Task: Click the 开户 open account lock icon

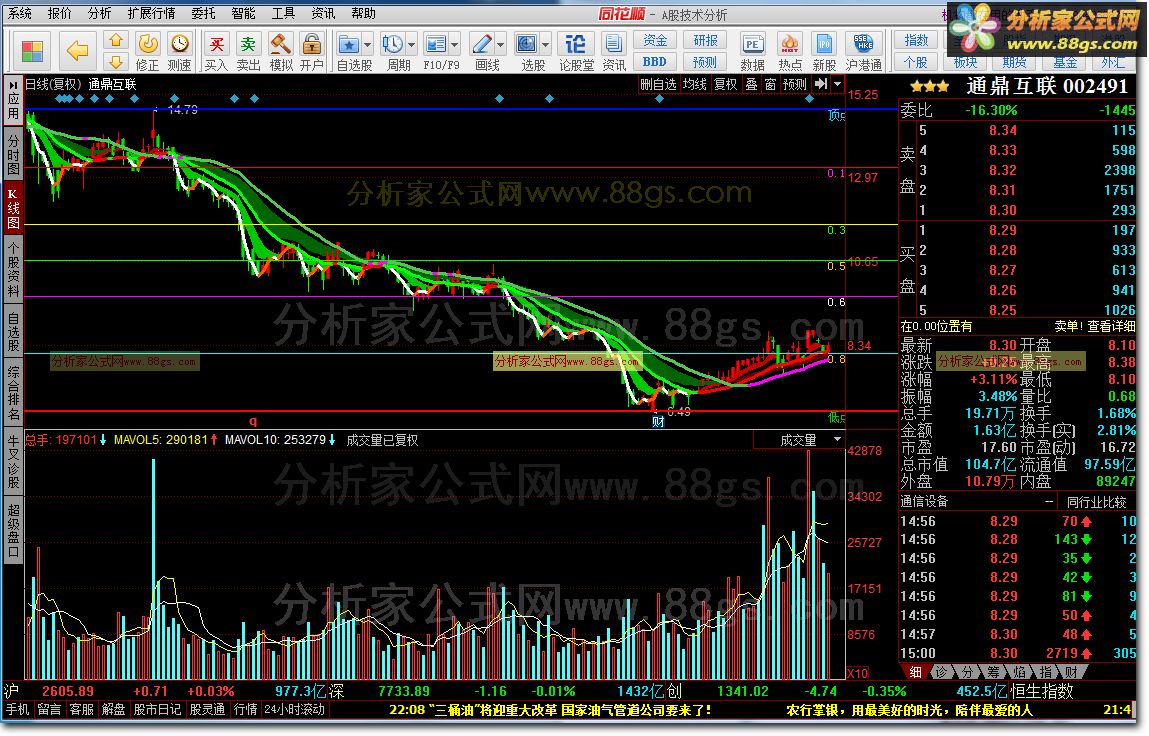Action: pos(312,45)
